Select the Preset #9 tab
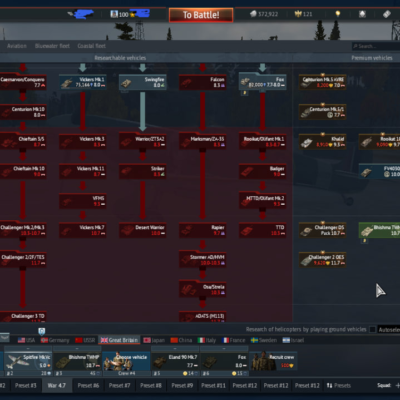Screen dimensions: 400x400 coord(182,386)
